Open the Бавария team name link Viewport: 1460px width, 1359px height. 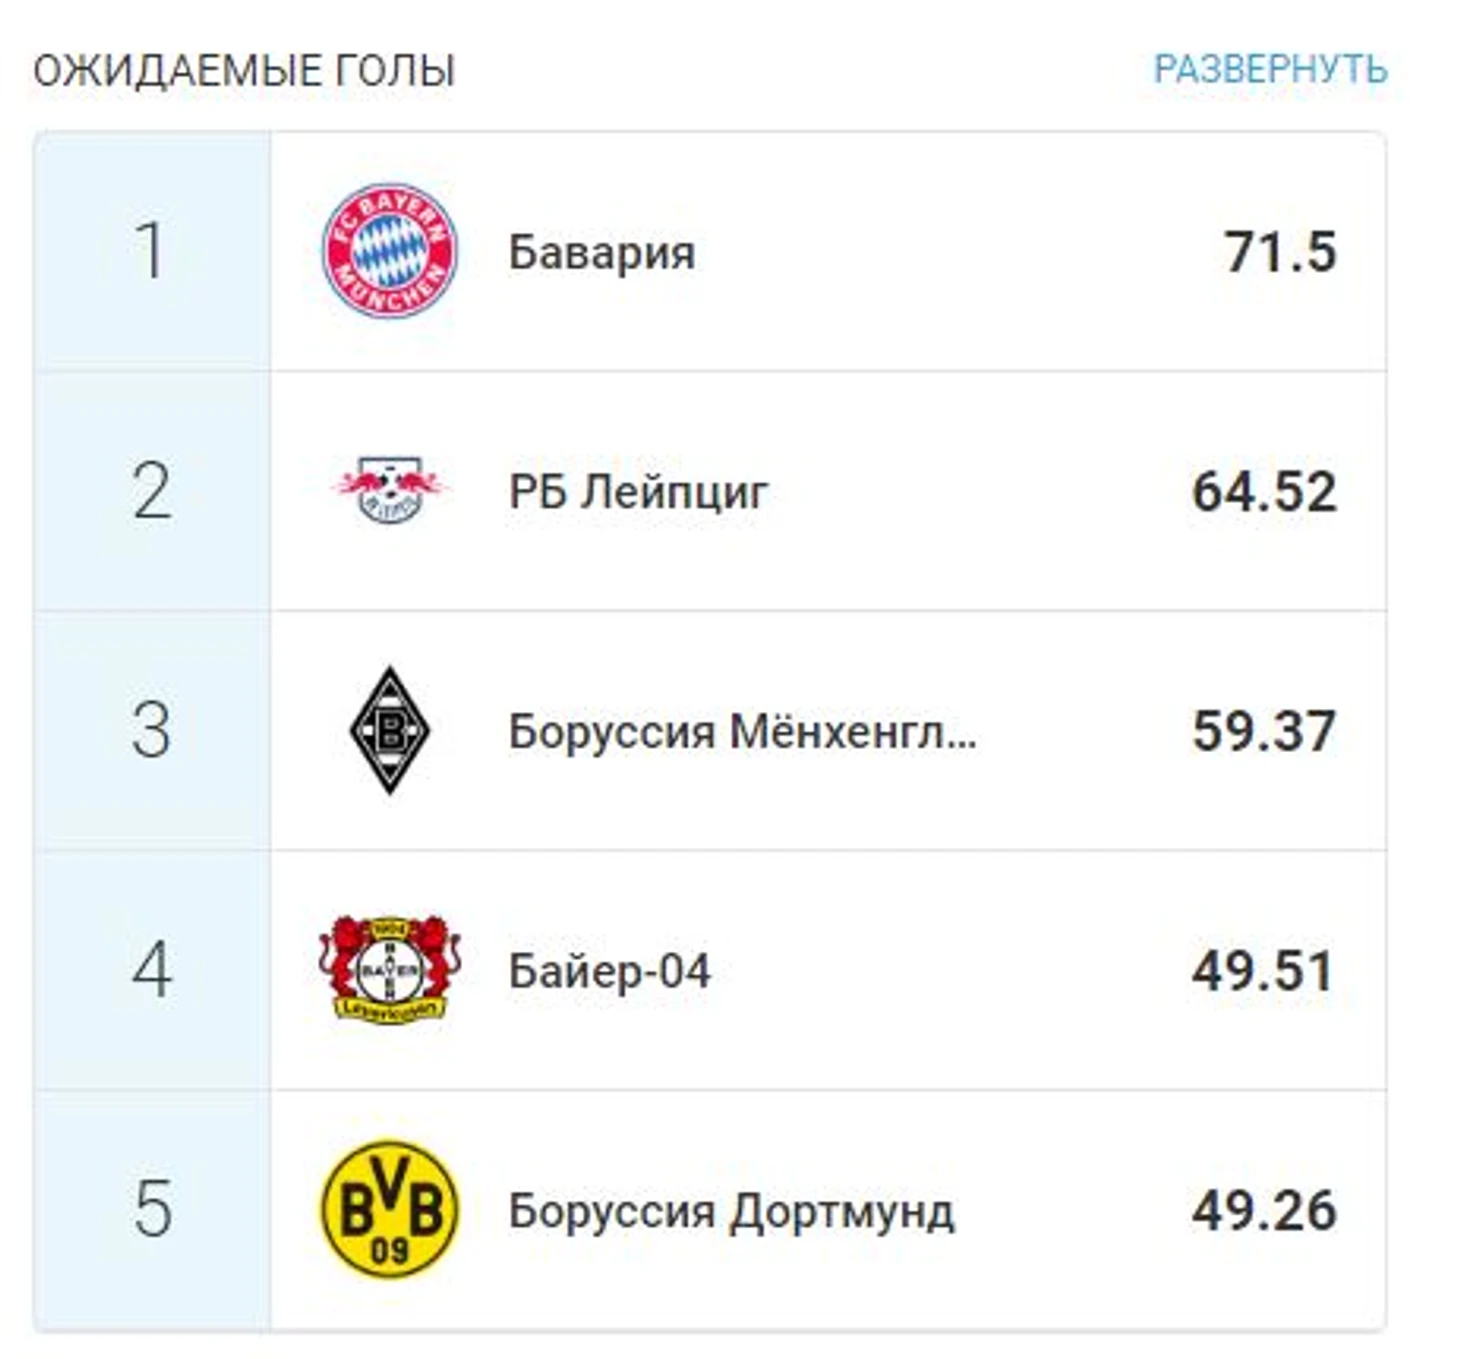601,252
